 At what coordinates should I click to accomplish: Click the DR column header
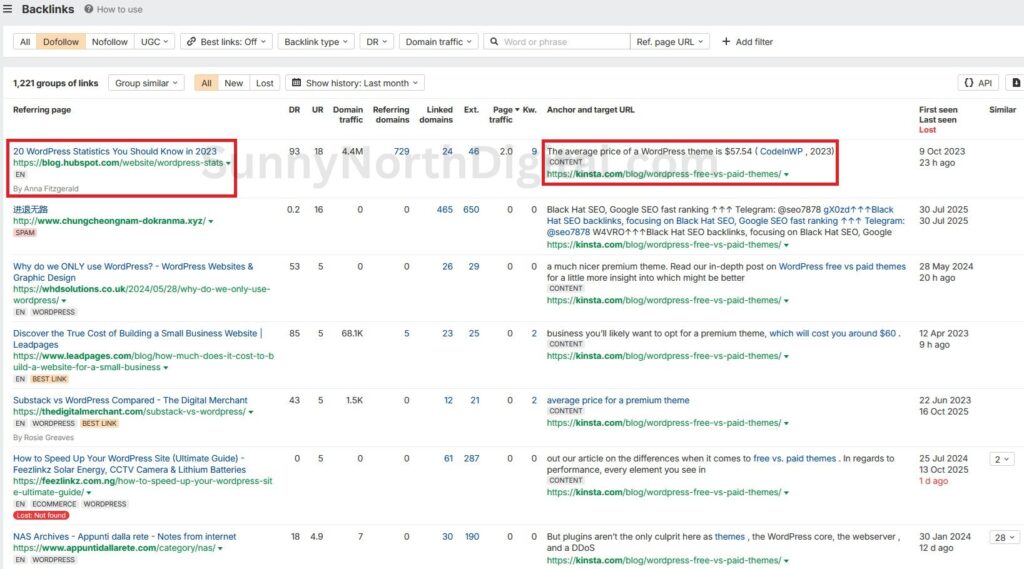(294, 110)
